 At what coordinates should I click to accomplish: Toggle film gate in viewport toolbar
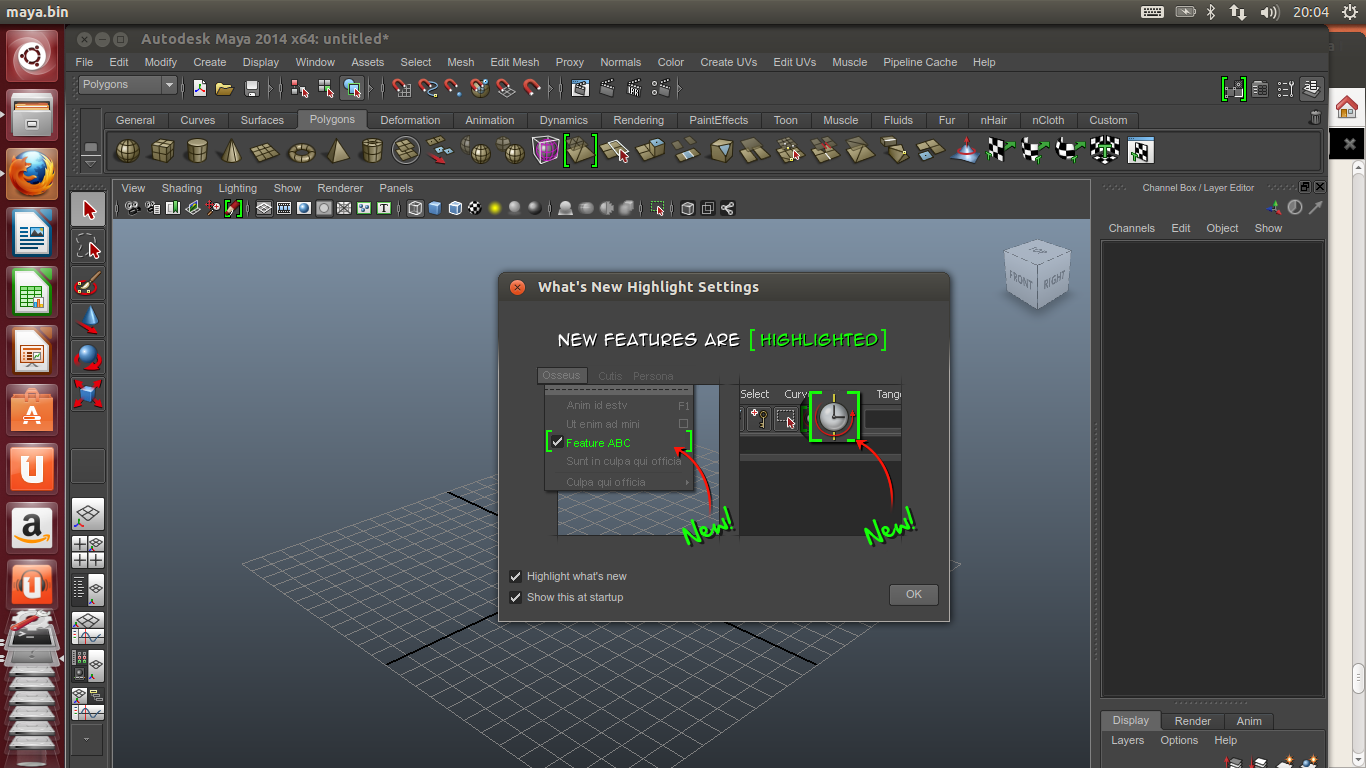coord(284,208)
